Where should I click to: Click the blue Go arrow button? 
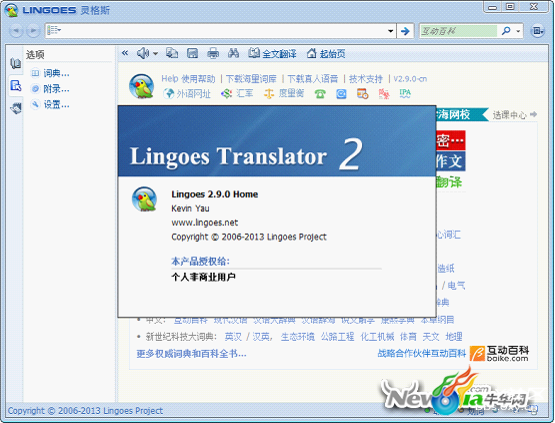click(405, 31)
